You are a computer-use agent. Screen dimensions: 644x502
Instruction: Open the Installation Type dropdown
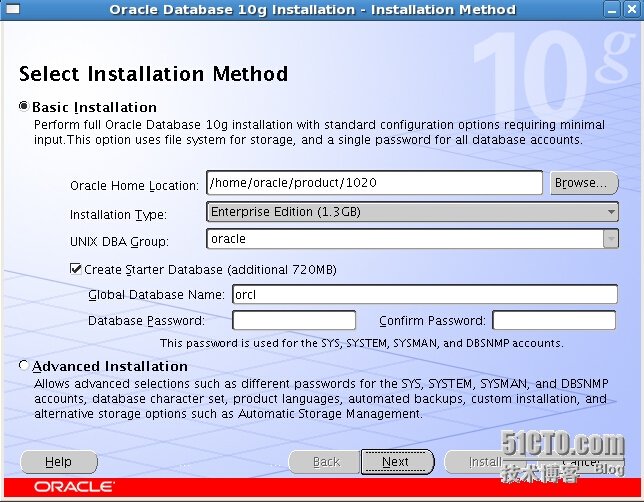(412, 212)
